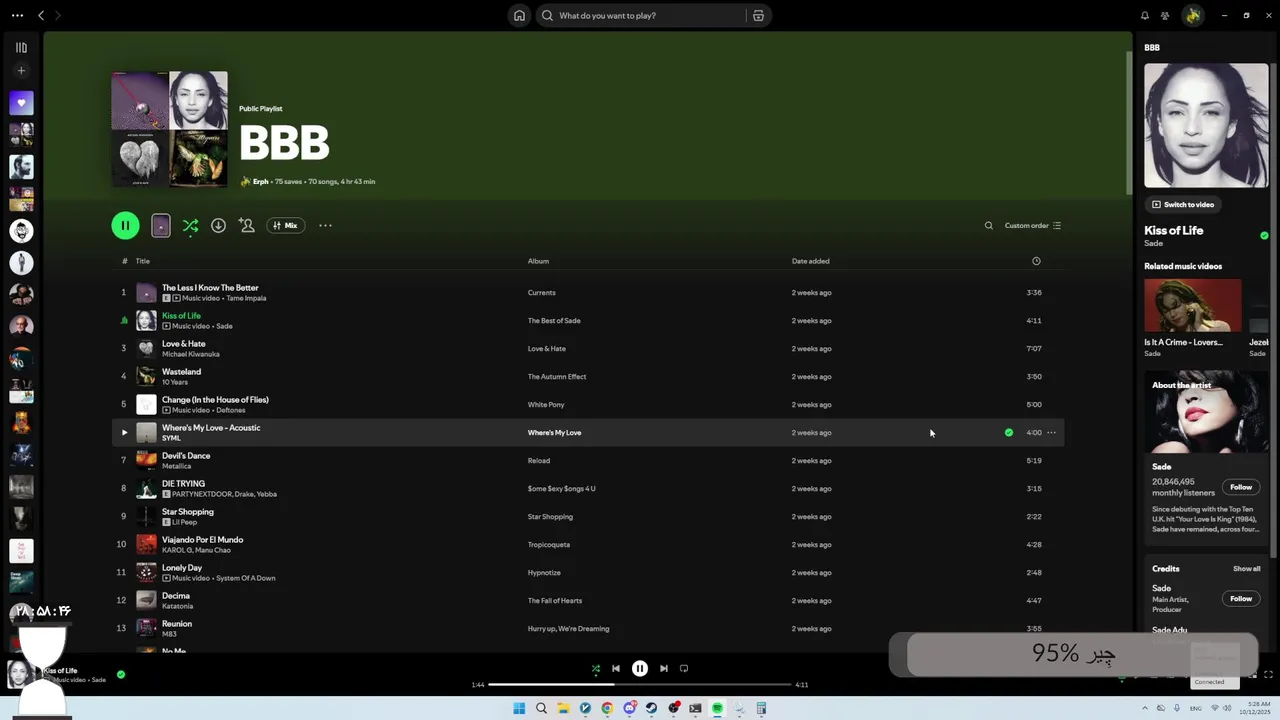Toggle playlist smart shuffle icon
The image size is (1280, 720).
(190, 225)
